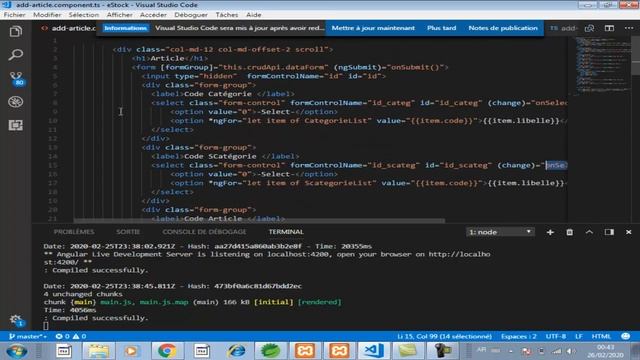
Task: Switch to the TERMINAL panel tab
Action: pyautogui.click(x=286, y=232)
